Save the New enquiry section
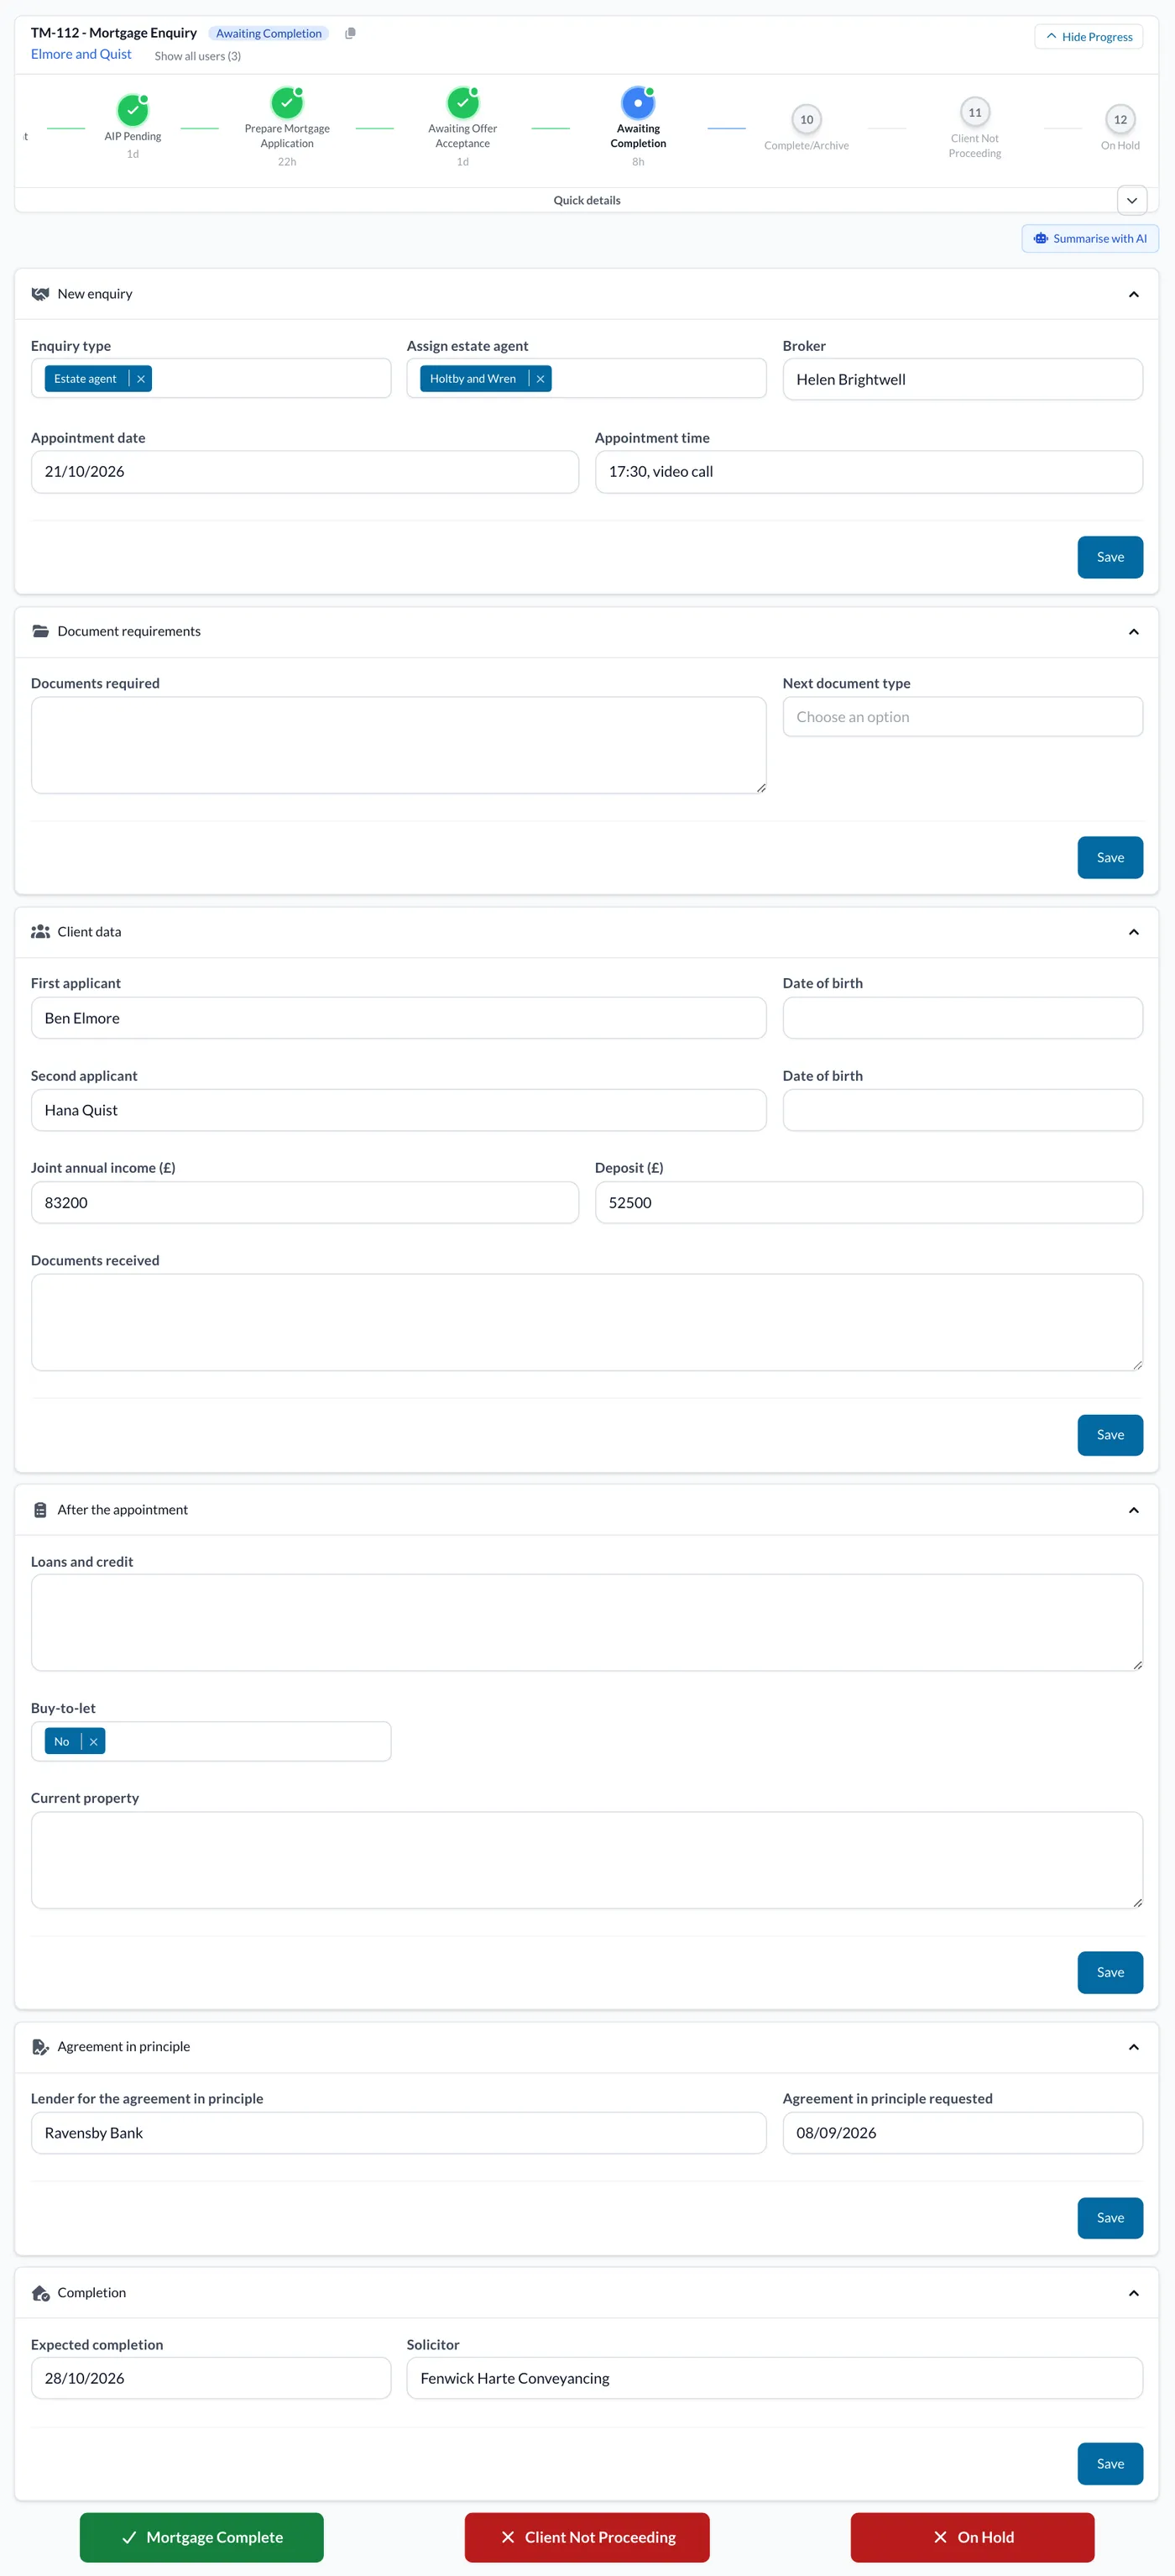This screenshot has width=1175, height=2576. click(x=1110, y=557)
